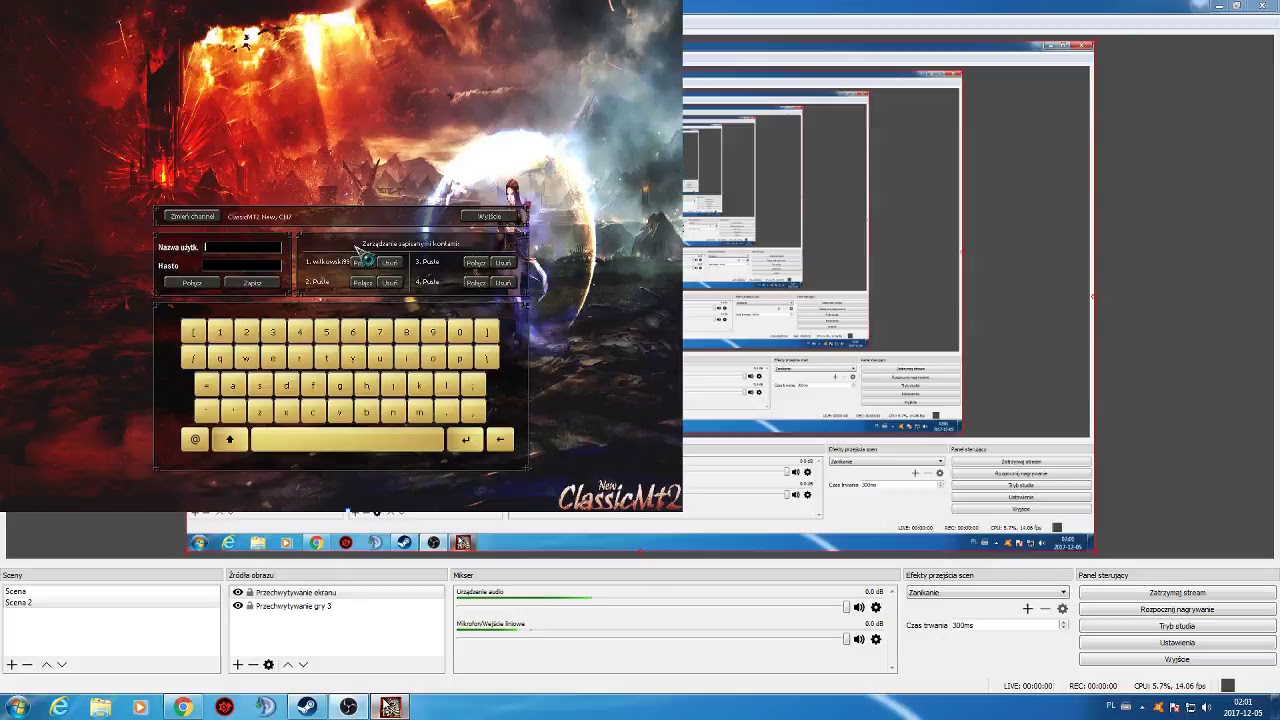This screenshot has width=1280, height=720.
Task: Toggle lock on Przechwytywanie gry 3 source
Action: pos(250,606)
